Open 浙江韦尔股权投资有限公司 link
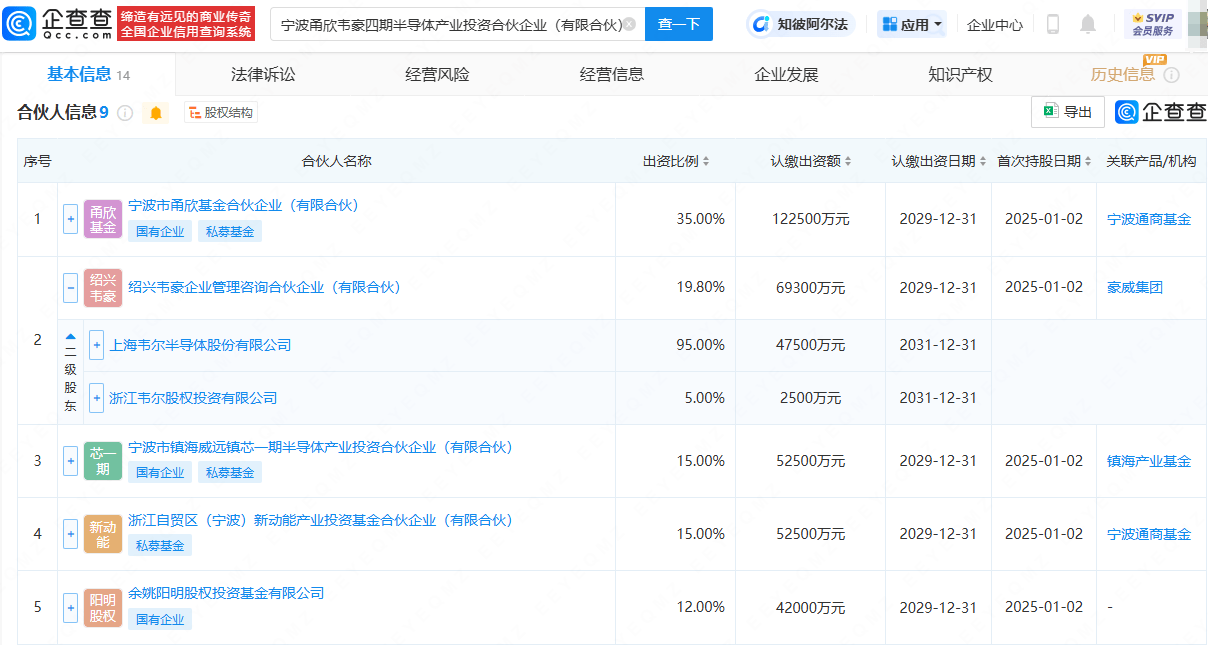1208x645 pixels. click(x=193, y=398)
